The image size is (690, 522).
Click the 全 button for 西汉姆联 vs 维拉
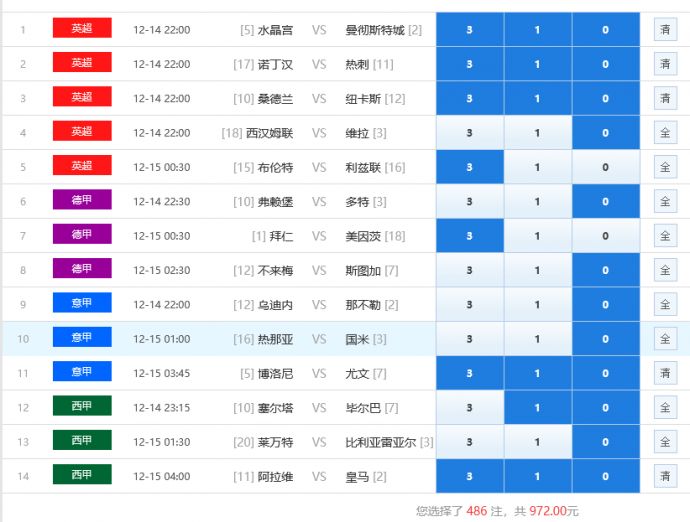(x=665, y=133)
